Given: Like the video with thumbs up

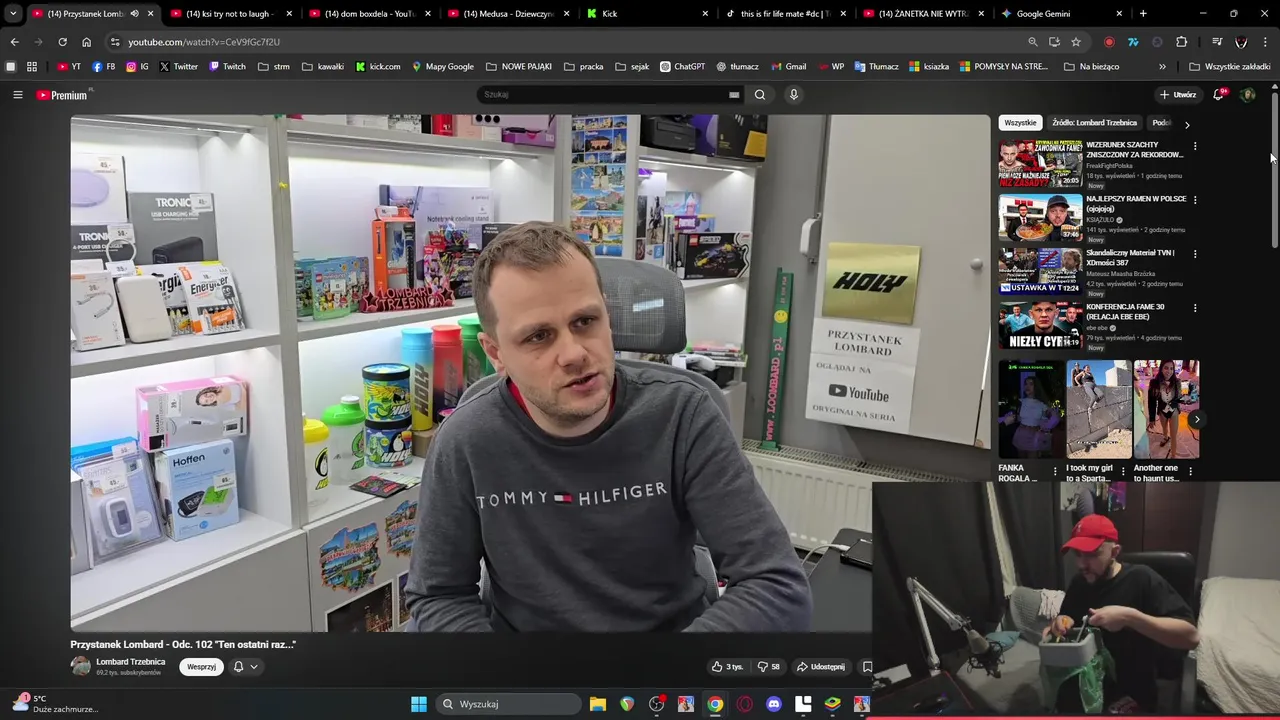Looking at the screenshot, I should [x=727, y=667].
